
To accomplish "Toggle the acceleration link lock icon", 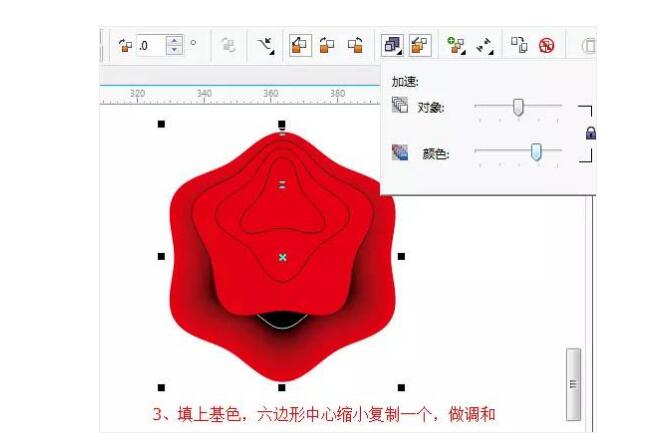I will tap(590, 133).
